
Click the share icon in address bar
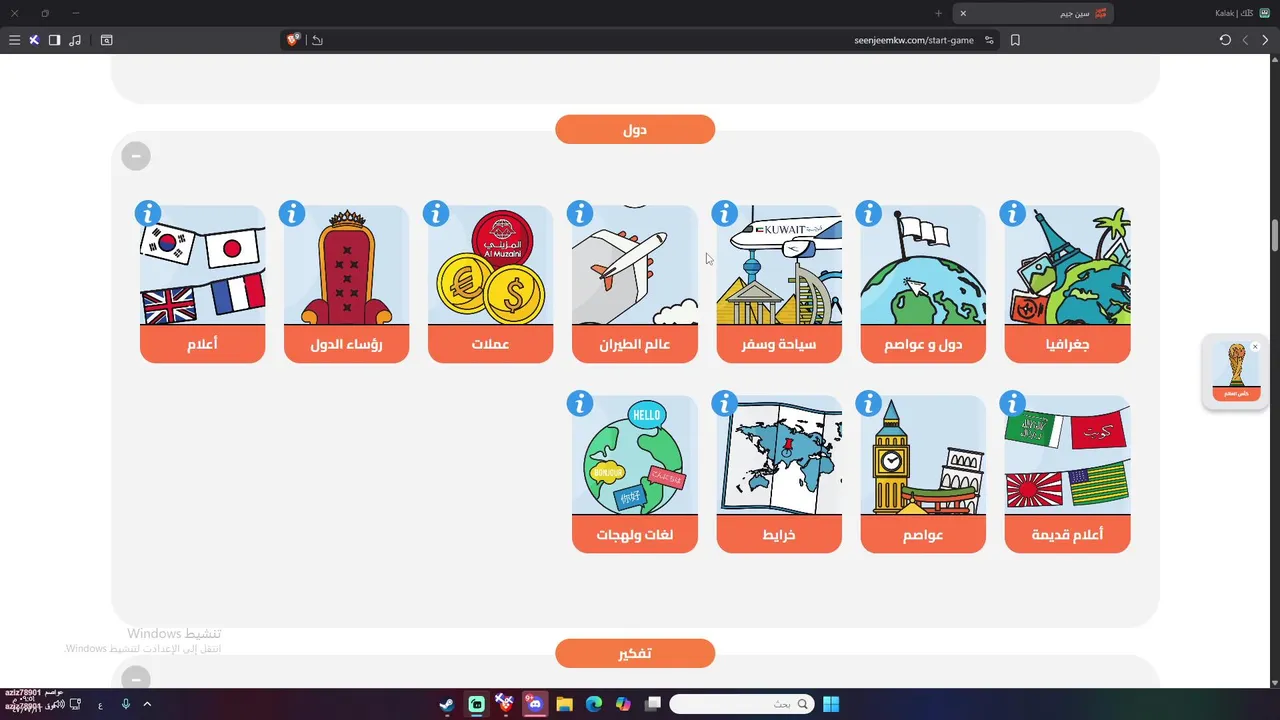coord(317,40)
